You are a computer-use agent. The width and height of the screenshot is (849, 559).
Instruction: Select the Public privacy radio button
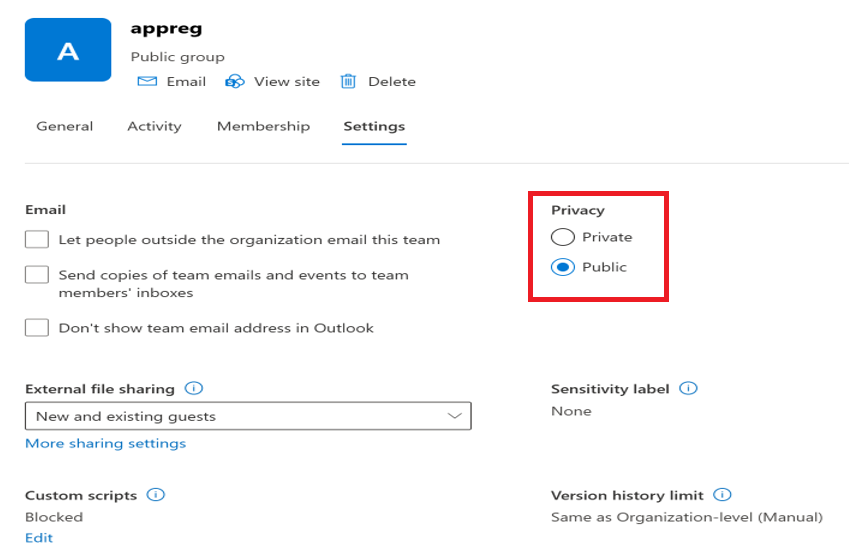coord(563,267)
